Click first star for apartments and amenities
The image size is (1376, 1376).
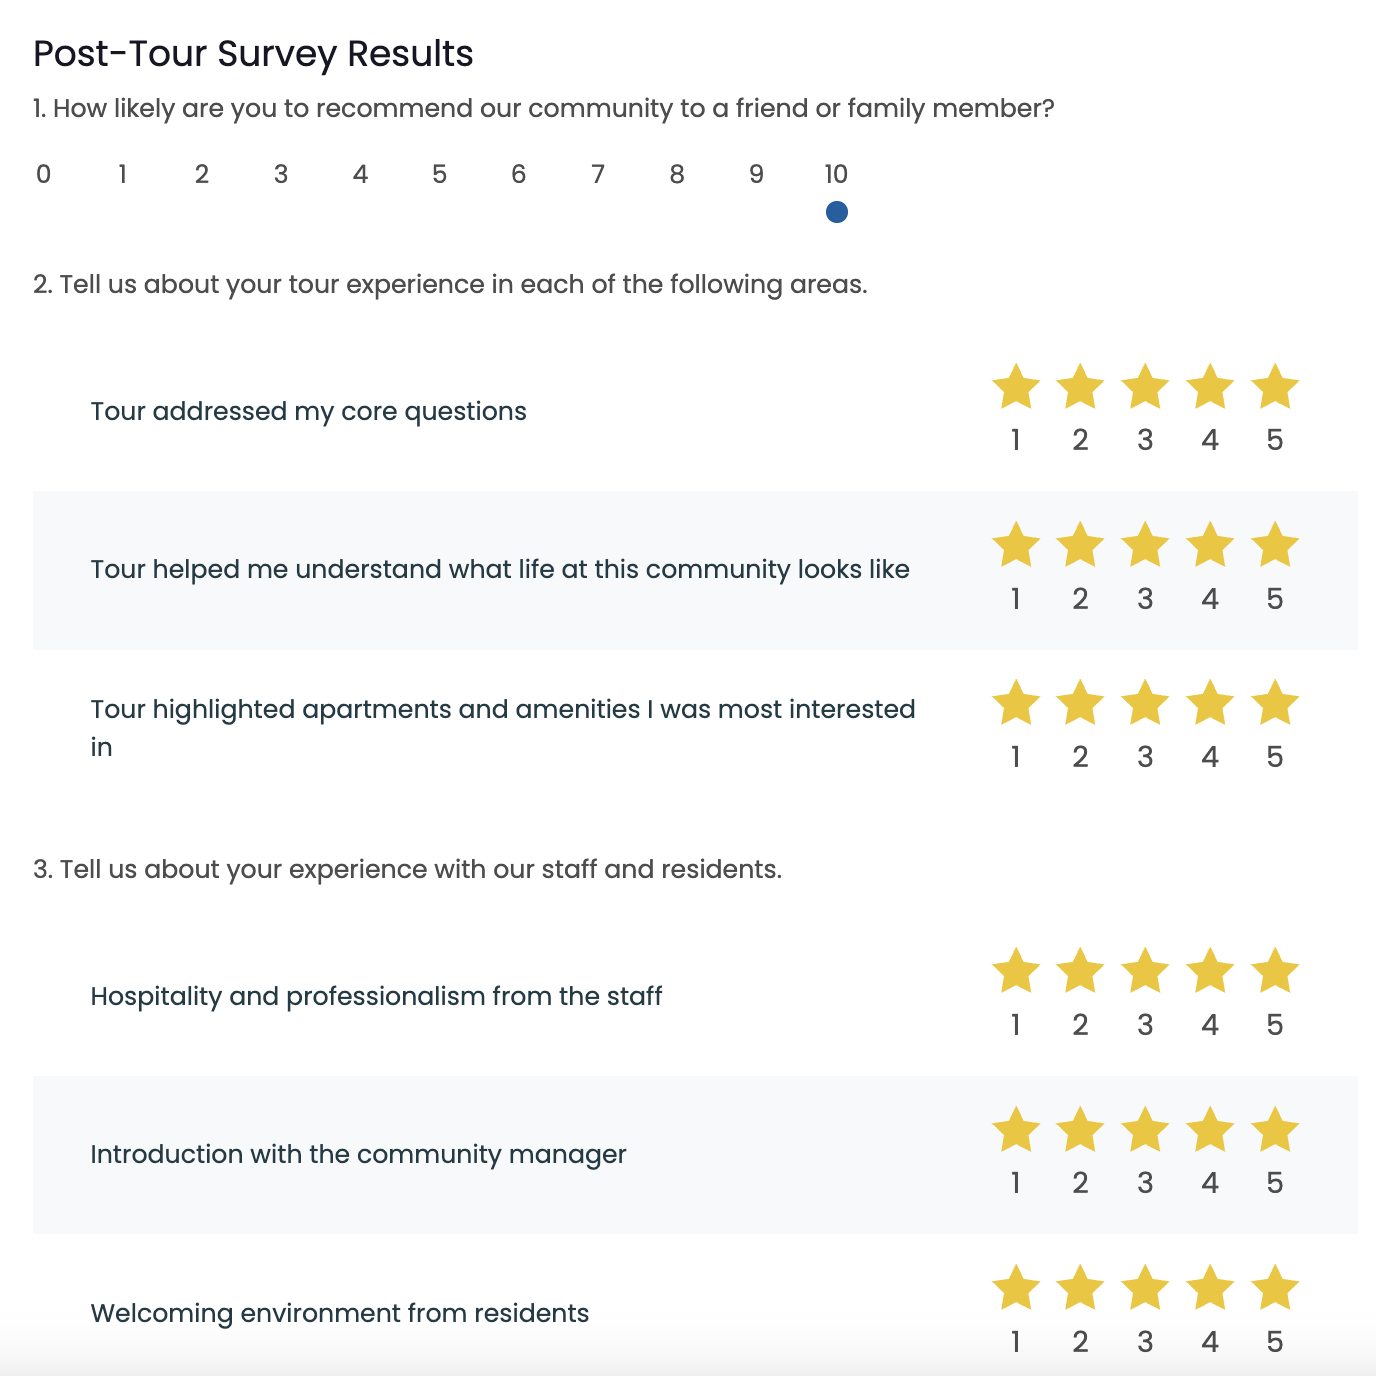[1016, 704]
